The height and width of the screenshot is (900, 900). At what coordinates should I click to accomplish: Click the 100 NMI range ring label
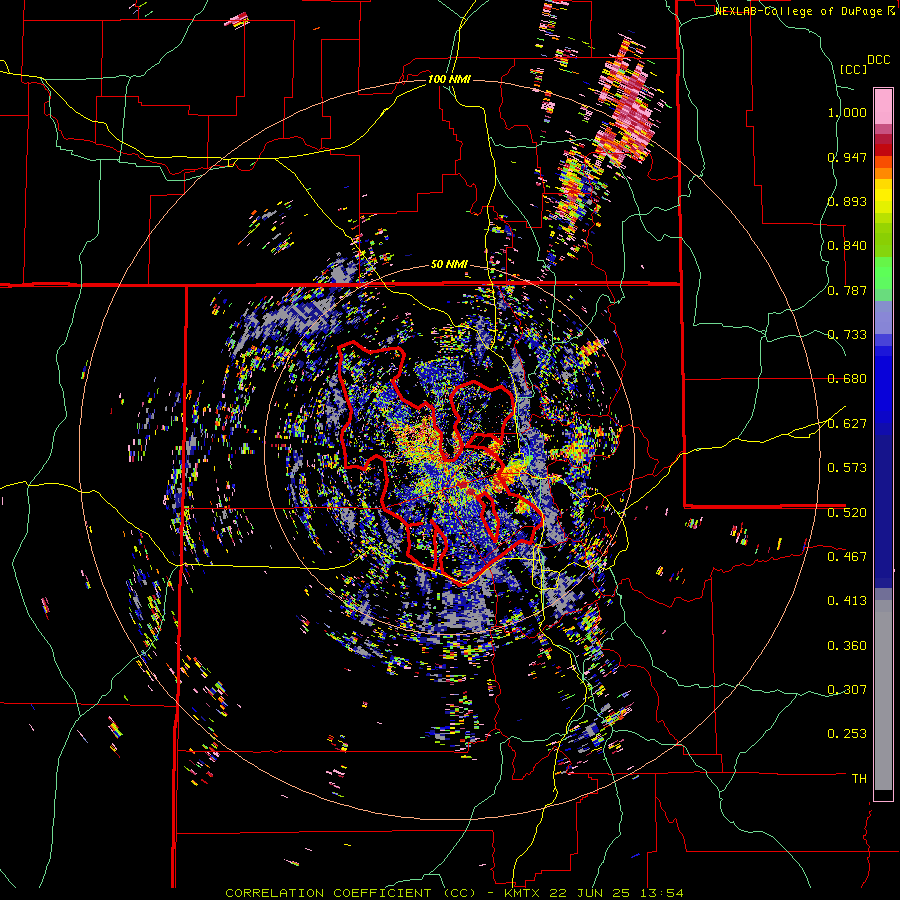click(449, 79)
